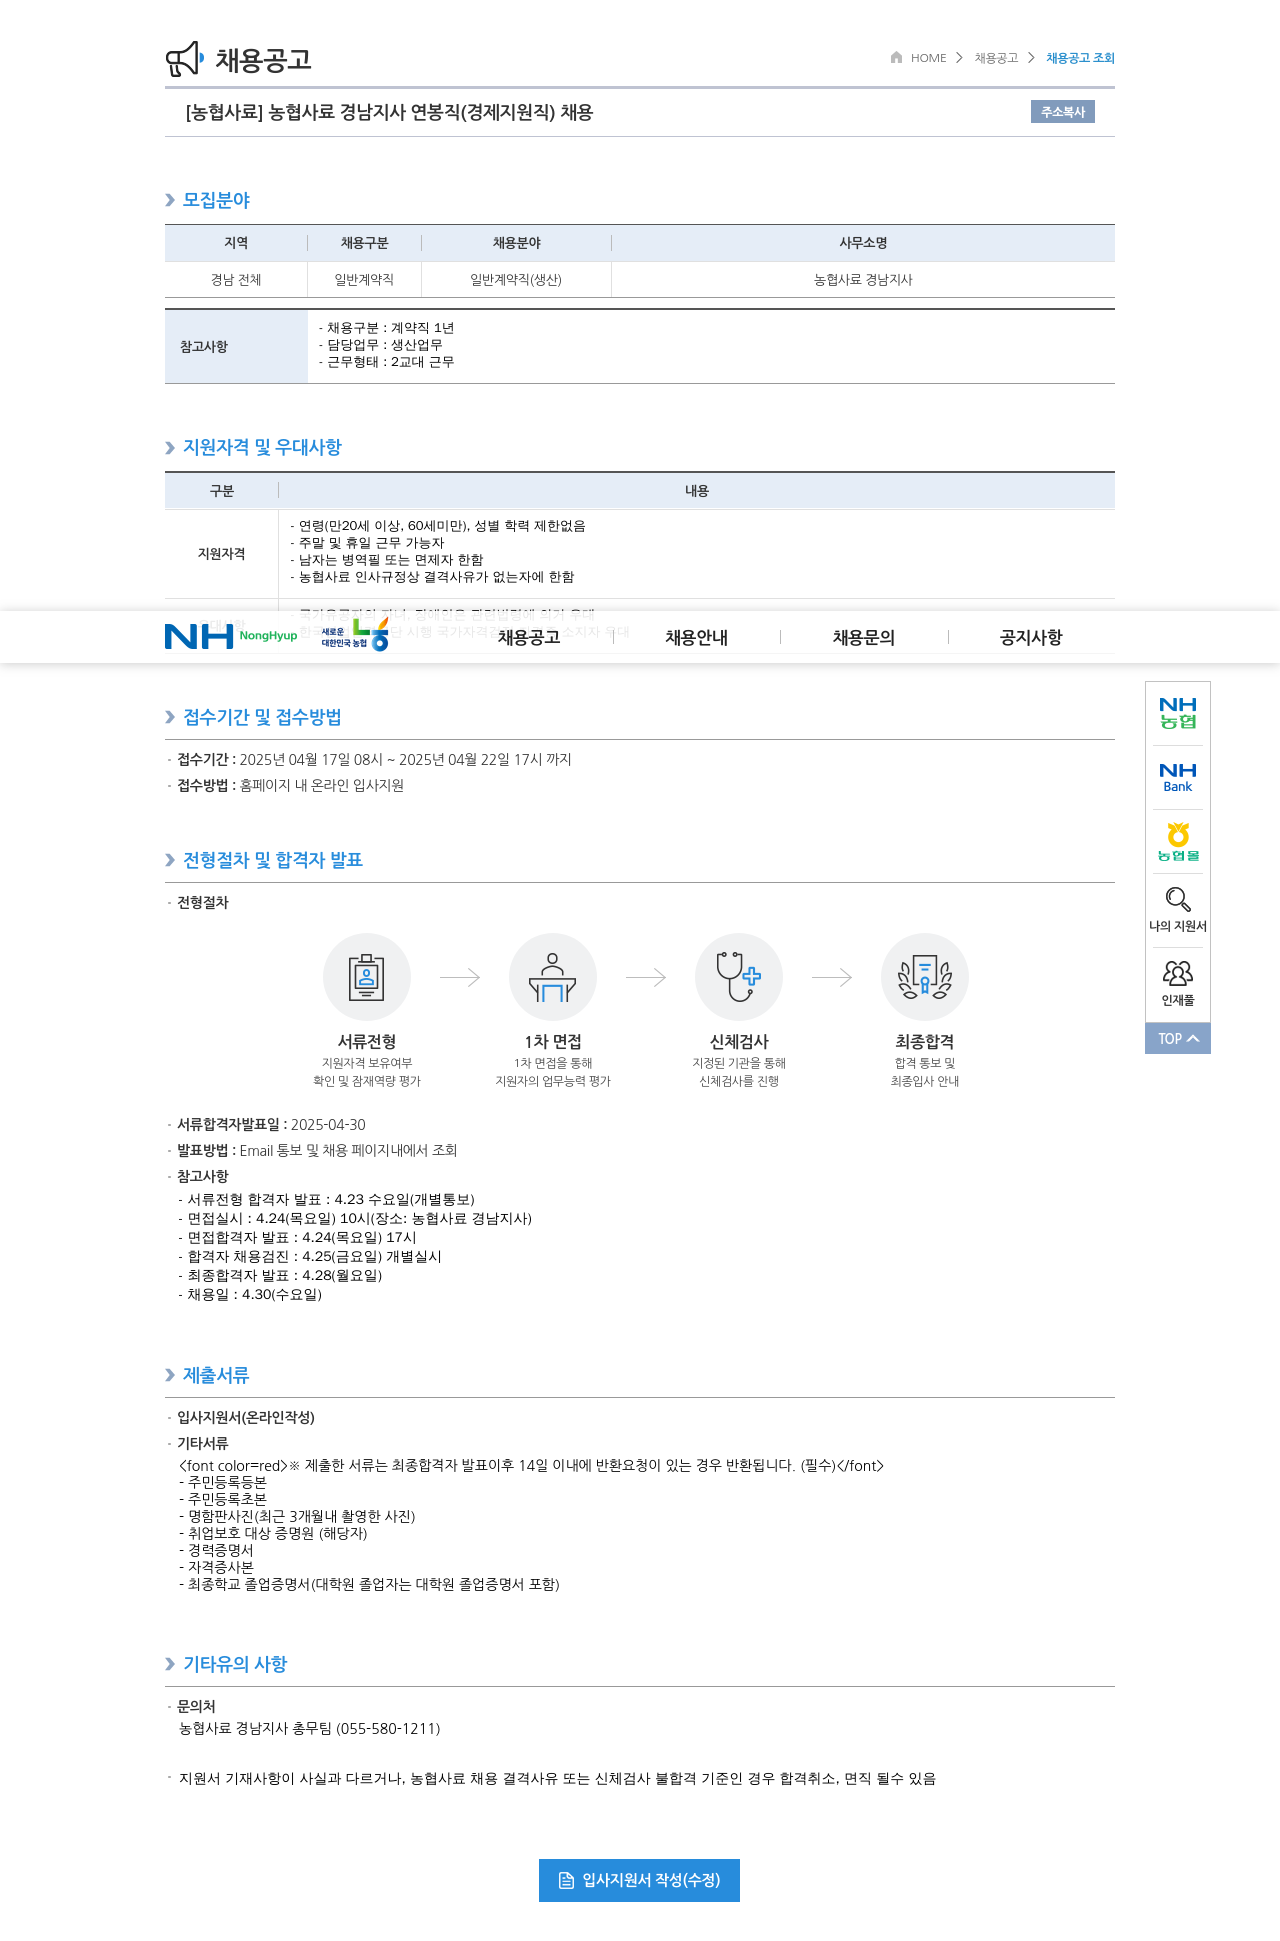The width and height of the screenshot is (1280, 1941).
Task: Click the home icon in the breadcrumb
Action: tap(896, 57)
